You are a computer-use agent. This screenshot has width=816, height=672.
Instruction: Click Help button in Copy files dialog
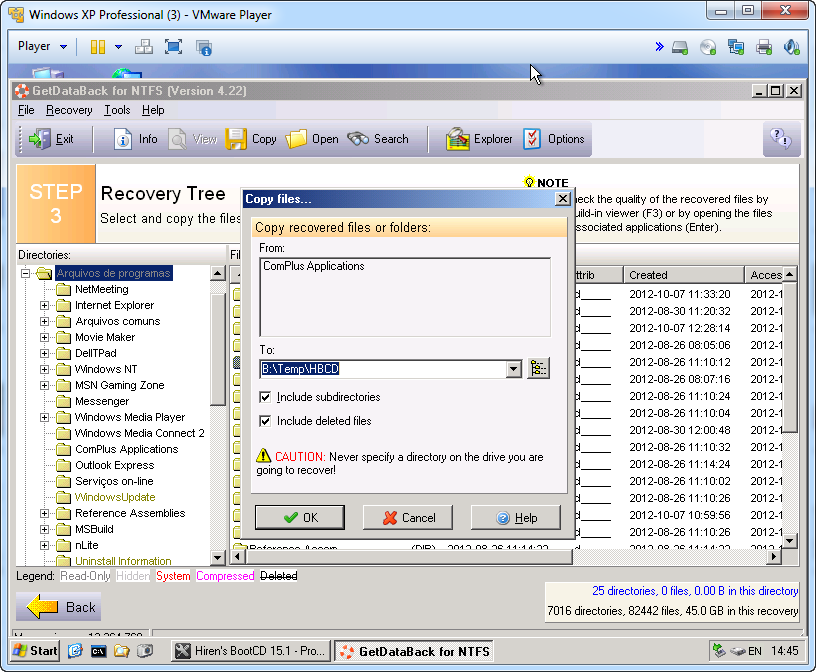coord(516,517)
